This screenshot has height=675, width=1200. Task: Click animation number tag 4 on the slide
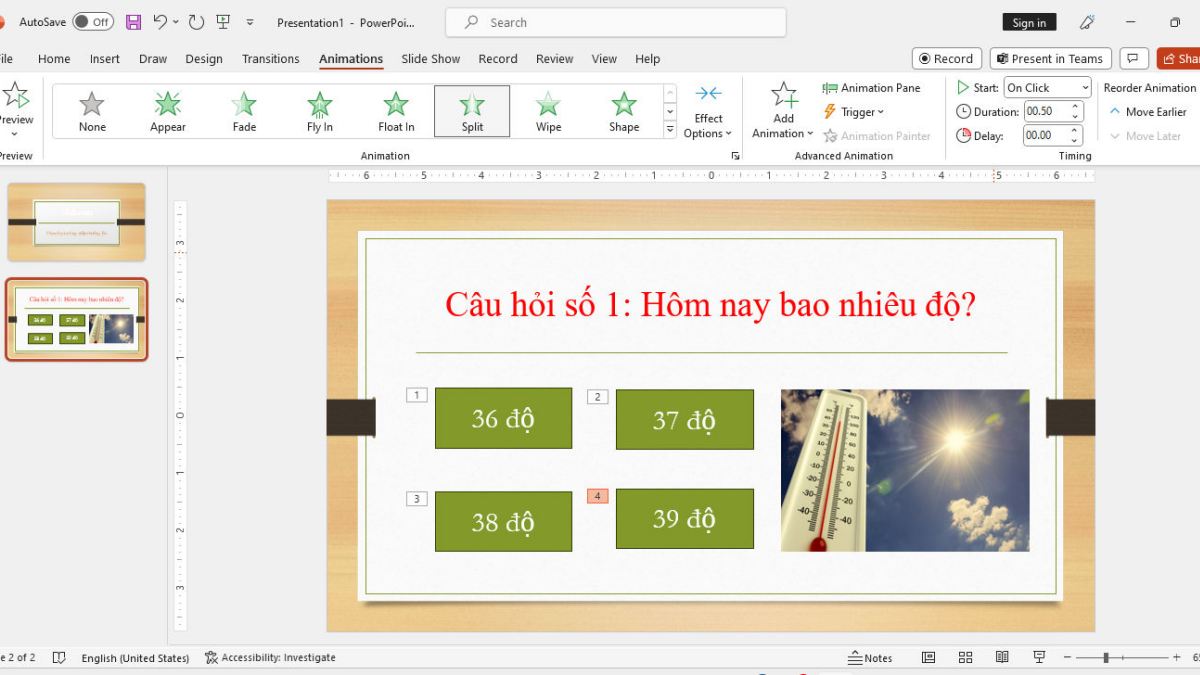coord(597,495)
